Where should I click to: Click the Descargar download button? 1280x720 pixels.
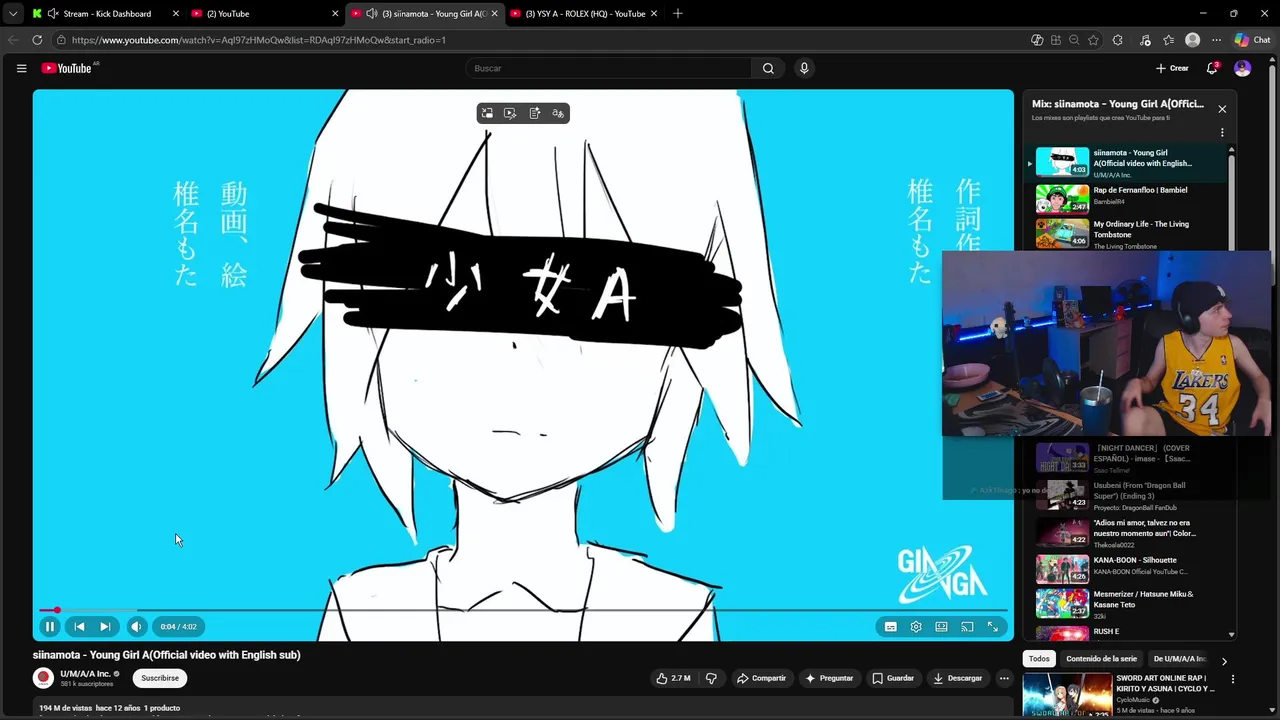958,678
